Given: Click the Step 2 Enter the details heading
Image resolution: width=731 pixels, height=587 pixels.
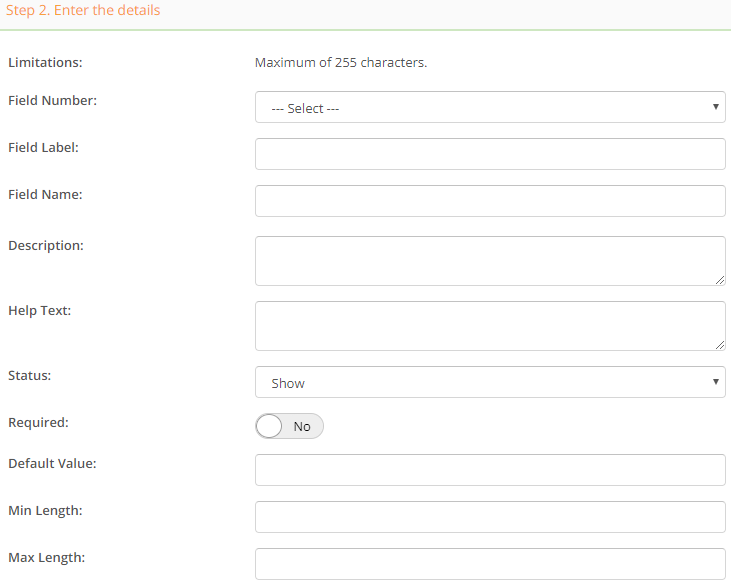Looking at the screenshot, I should (x=83, y=10).
